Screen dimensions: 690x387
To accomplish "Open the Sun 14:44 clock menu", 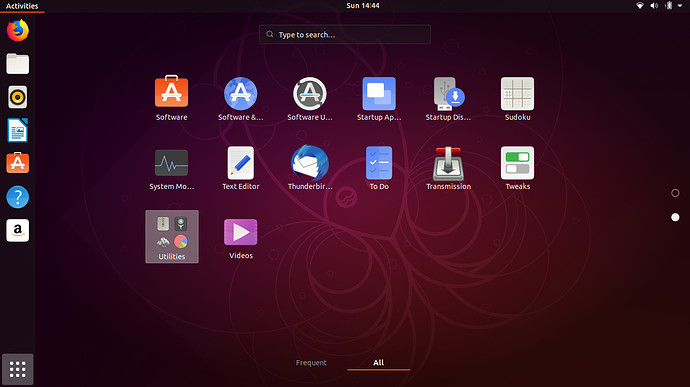I will [x=363, y=6].
